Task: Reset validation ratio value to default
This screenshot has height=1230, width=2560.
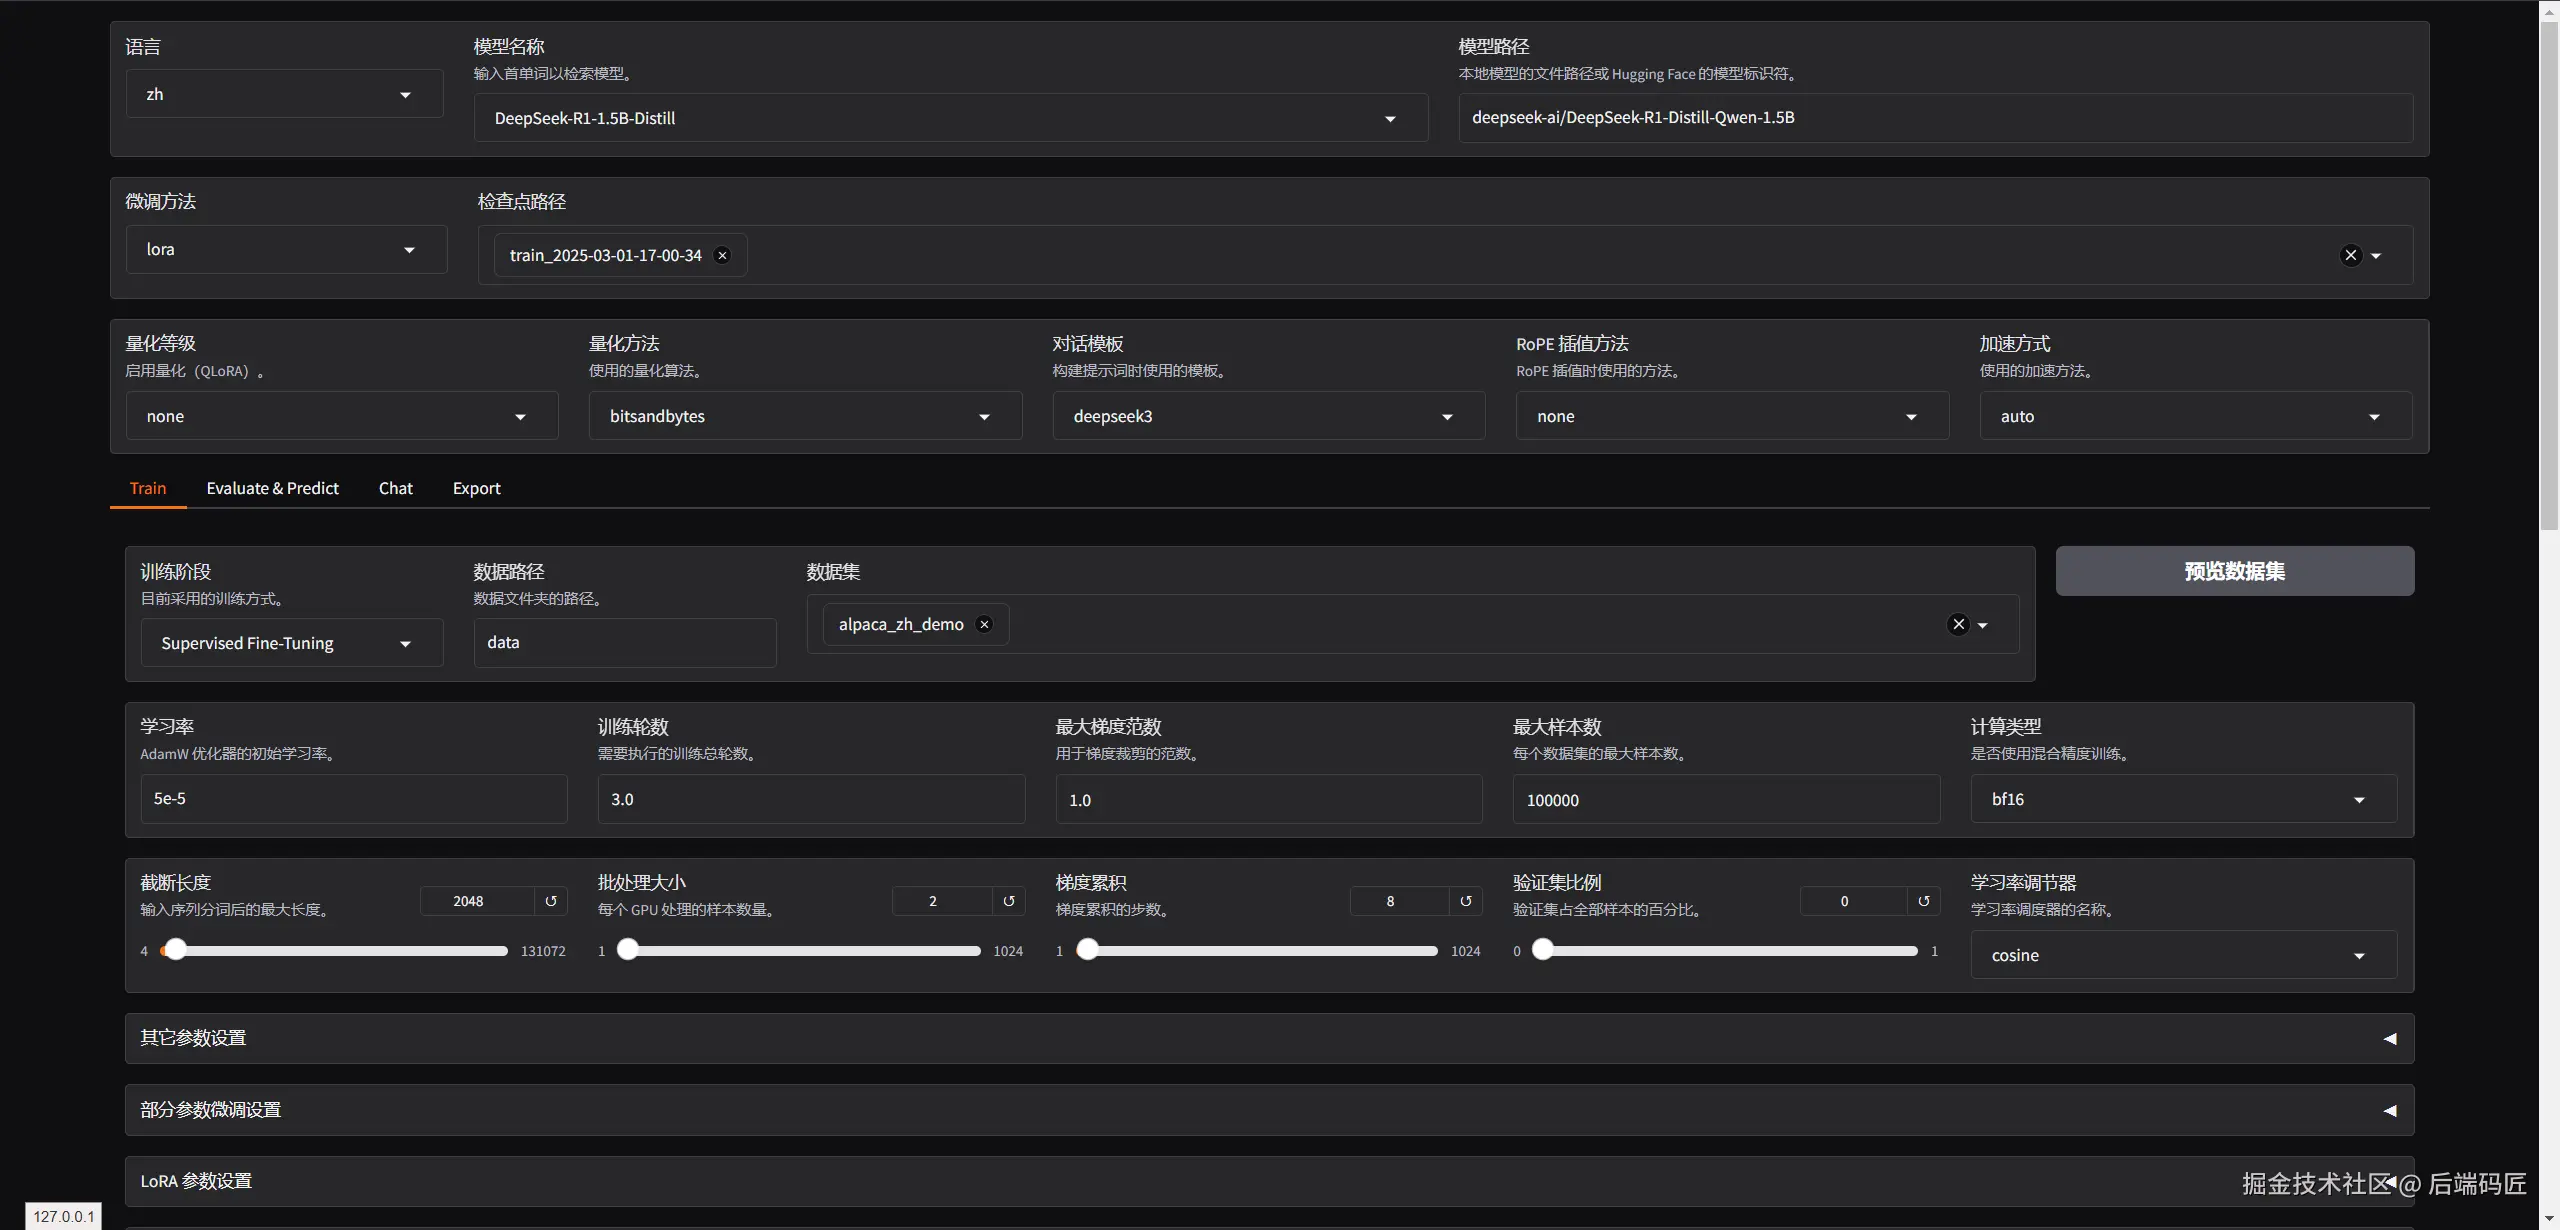Action: click(1923, 901)
